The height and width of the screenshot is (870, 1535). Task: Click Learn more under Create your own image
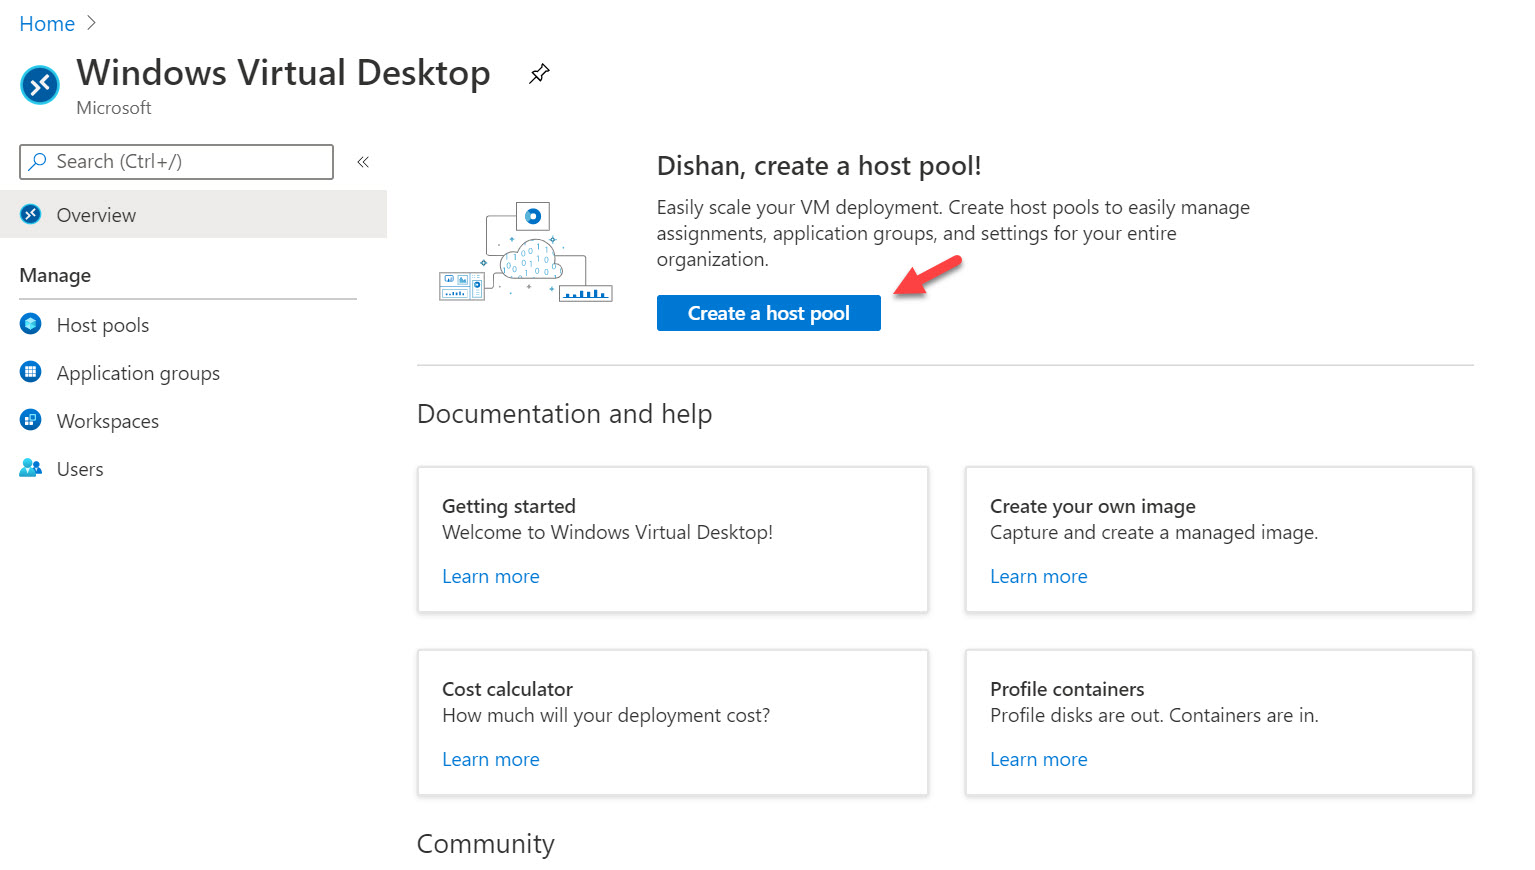[1038, 576]
